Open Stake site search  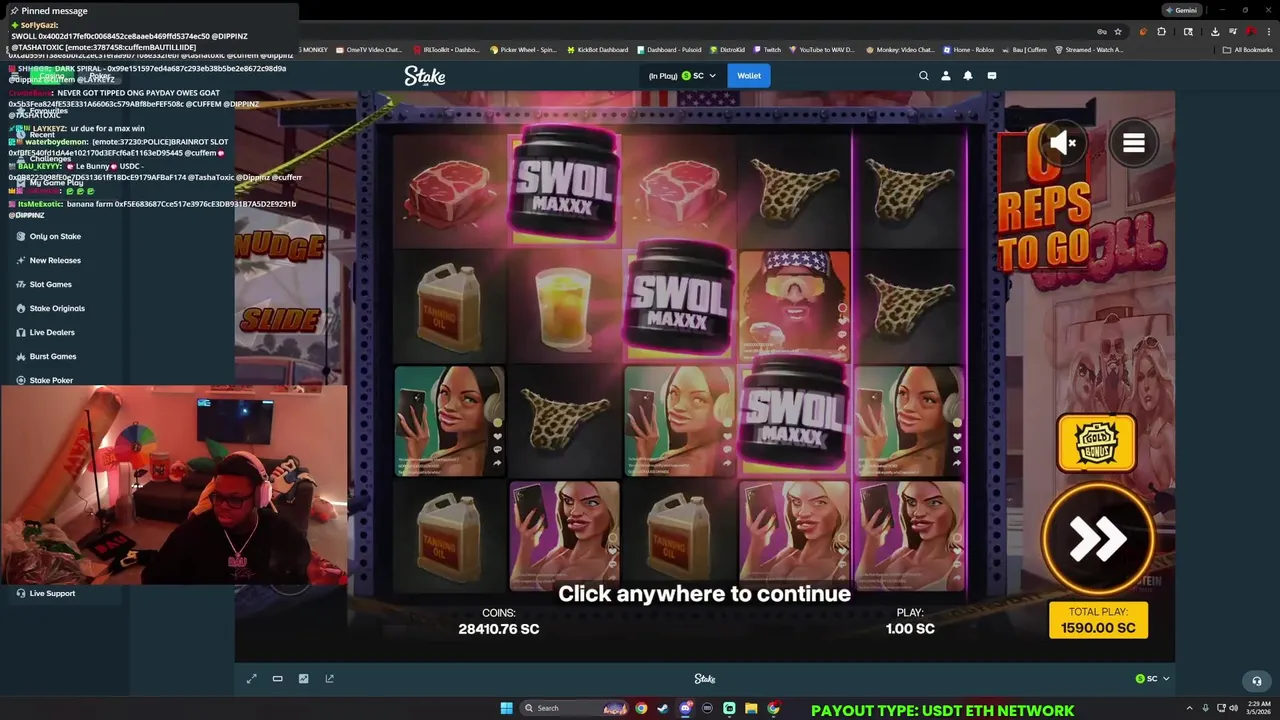pos(923,75)
